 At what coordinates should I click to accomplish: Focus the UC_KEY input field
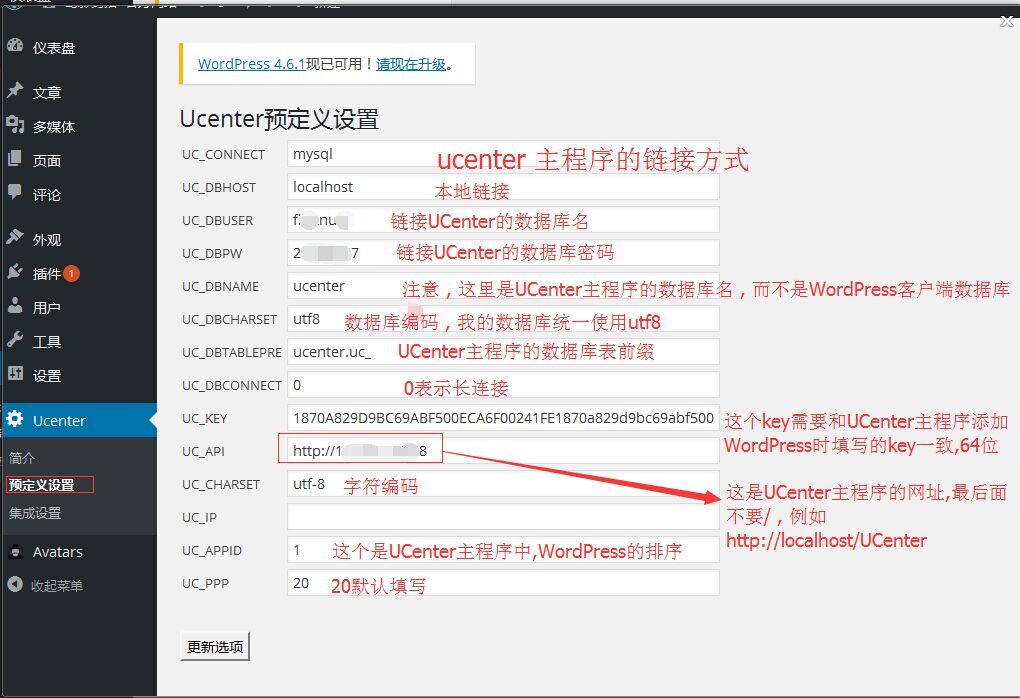(503, 418)
